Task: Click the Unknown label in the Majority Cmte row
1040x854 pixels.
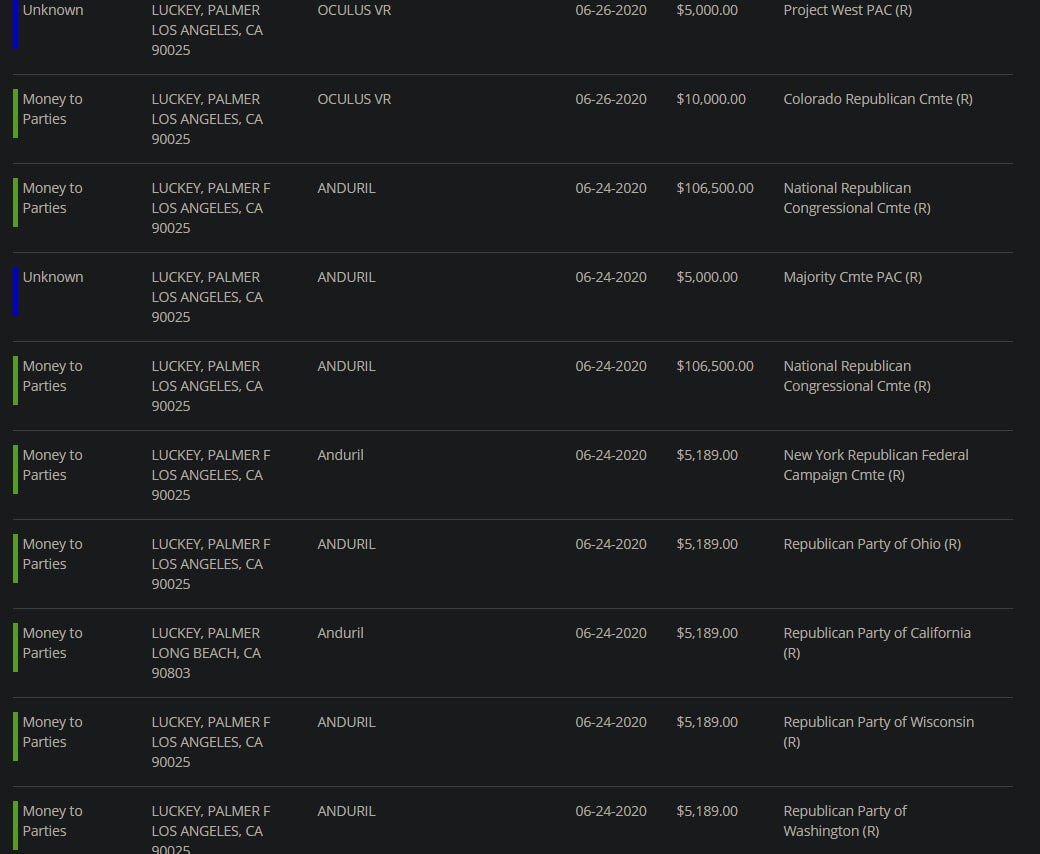Action: (53, 277)
